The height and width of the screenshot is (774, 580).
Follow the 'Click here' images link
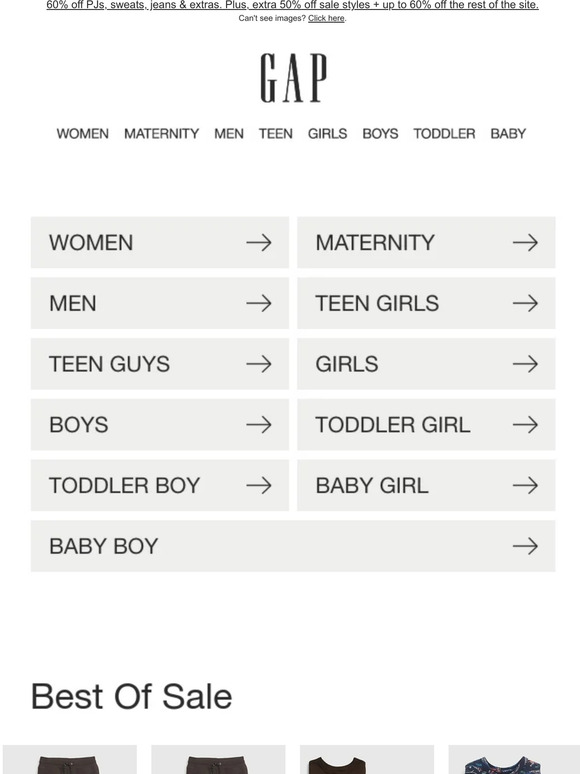click(326, 18)
